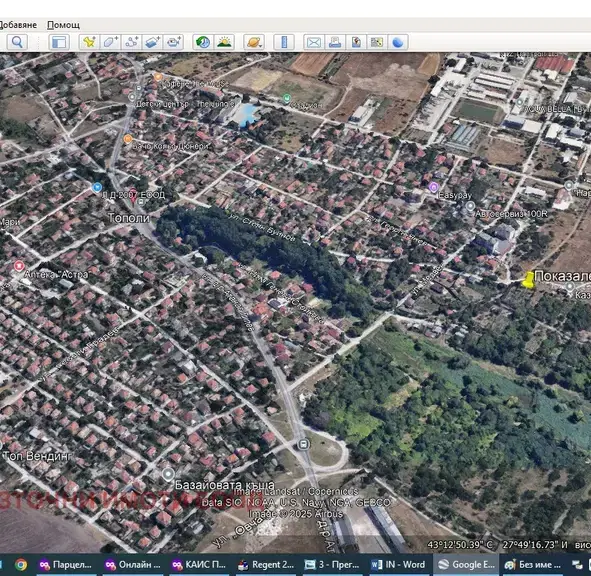The image size is (591, 576).
Task: Switch to the Парцел... taskbar window
Action: (x=66, y=564)
